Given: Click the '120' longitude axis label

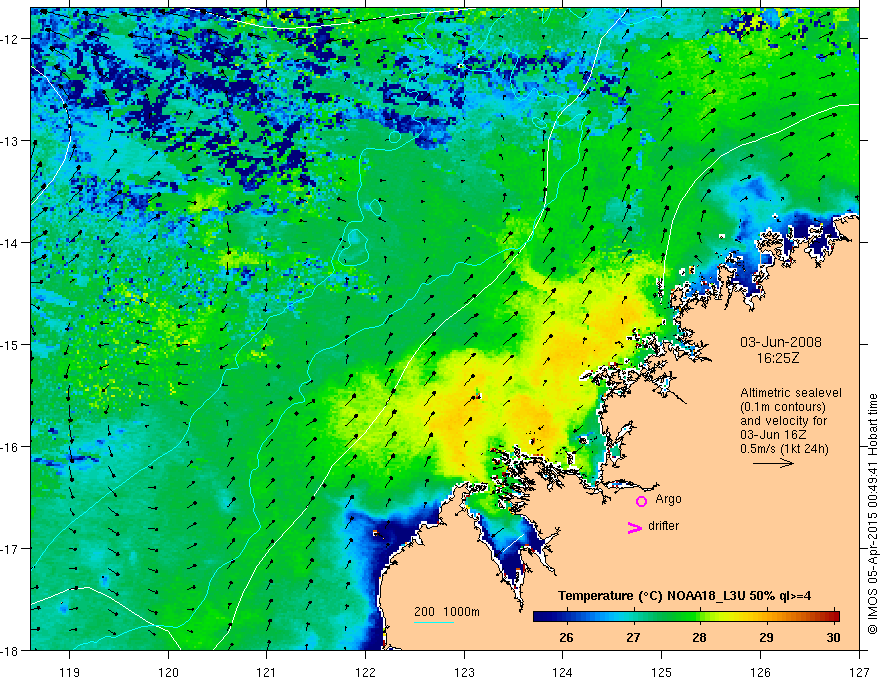Looking at the screenshot, I should 168,673.
